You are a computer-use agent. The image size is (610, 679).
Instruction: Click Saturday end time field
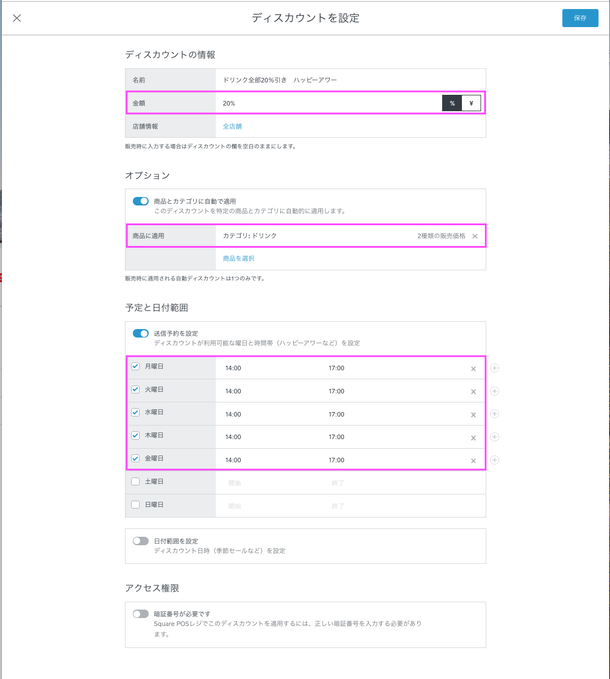[x=338, y=483]
